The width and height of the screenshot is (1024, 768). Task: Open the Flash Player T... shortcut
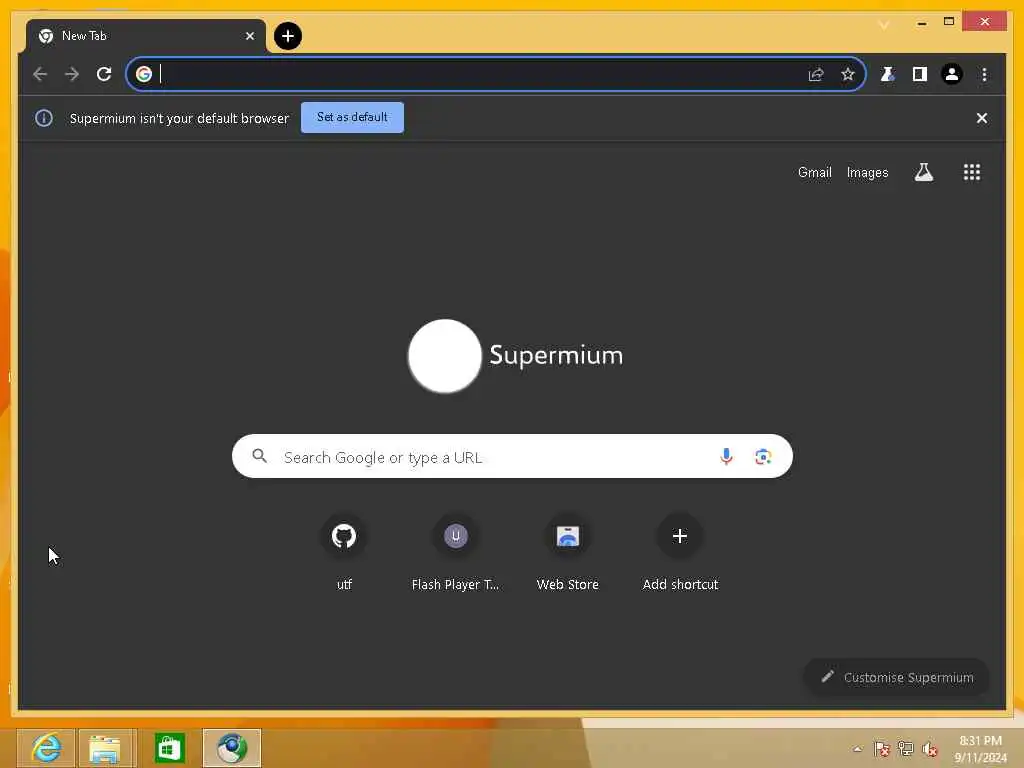tap(456, 552)
